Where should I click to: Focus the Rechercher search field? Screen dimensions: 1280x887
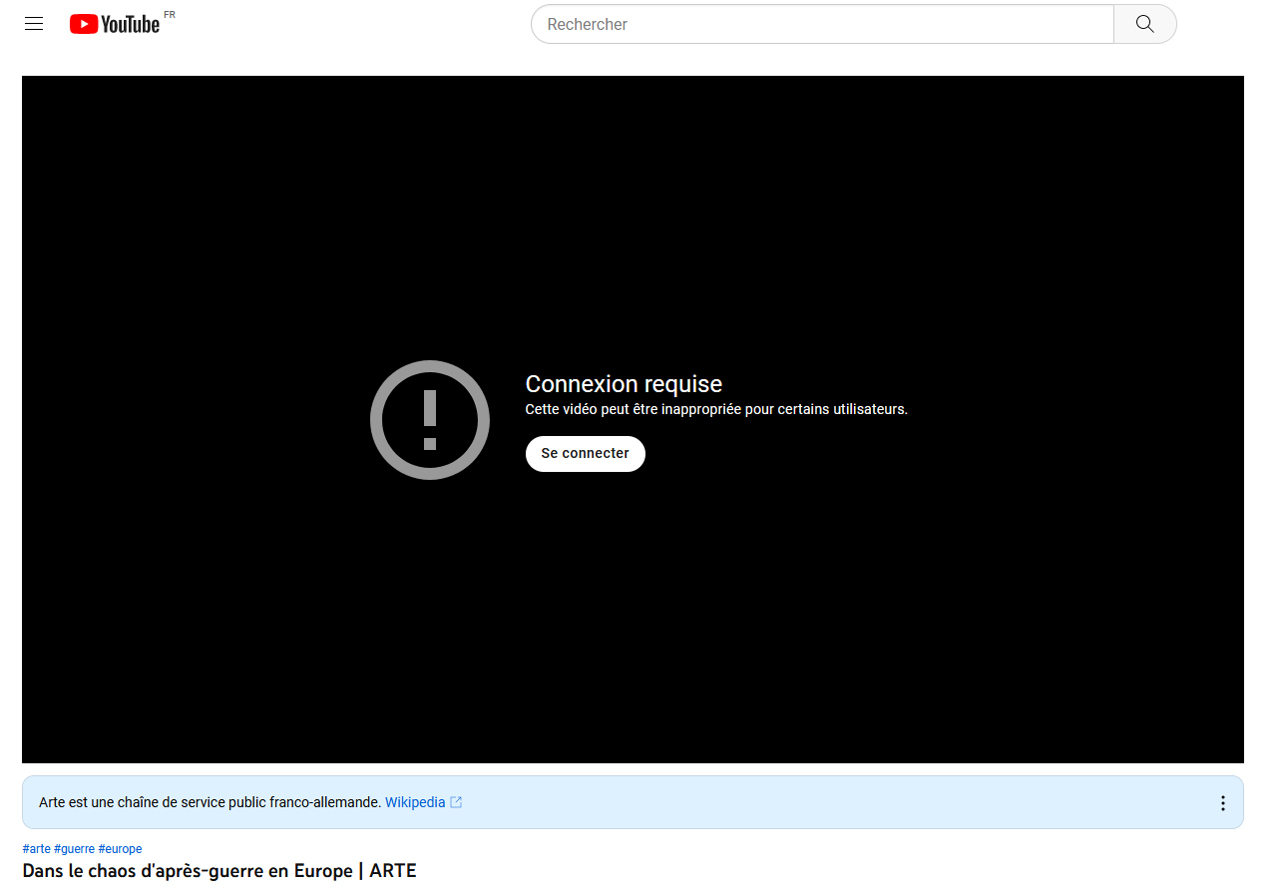(822, 24)
